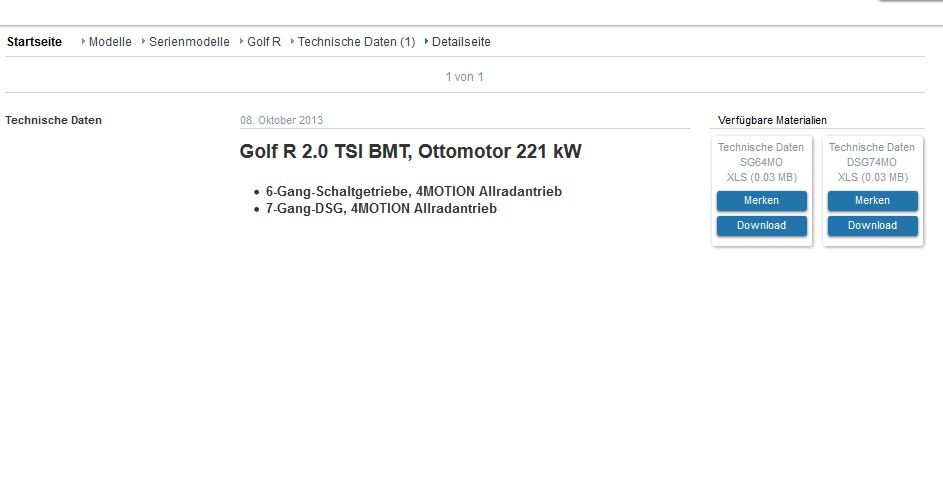Click the 7-Gang-DSG list entry
Image resolution: width=943 pixels, height=494 pixels.
[x=381, y=209]
